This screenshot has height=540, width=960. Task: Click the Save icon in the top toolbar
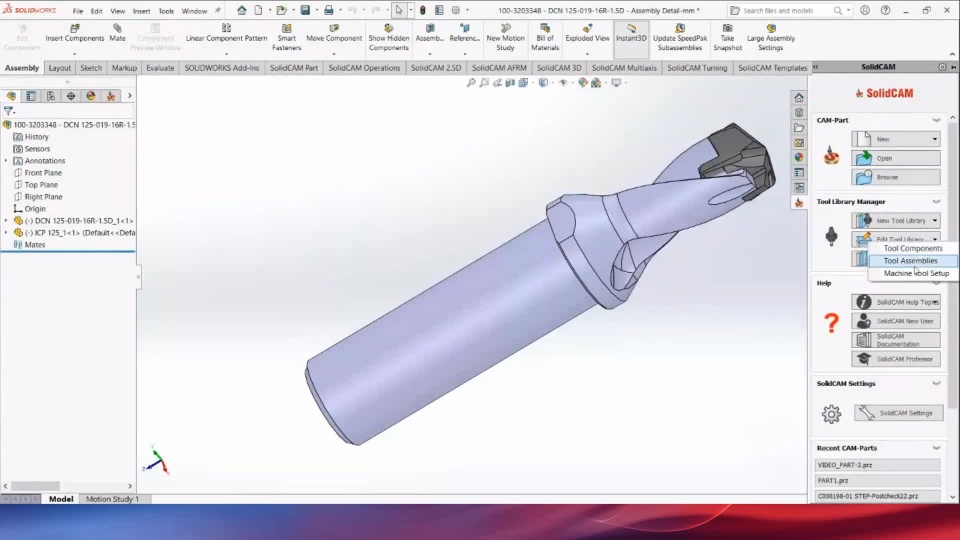[305, 10]
